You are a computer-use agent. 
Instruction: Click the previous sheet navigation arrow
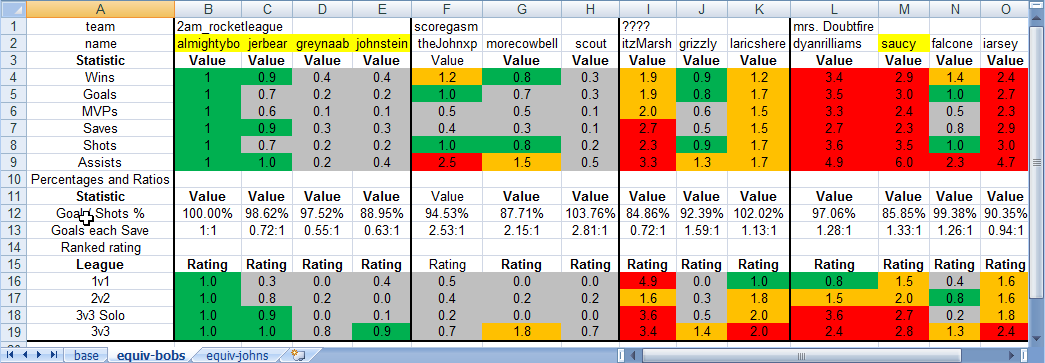coord(25,355)
